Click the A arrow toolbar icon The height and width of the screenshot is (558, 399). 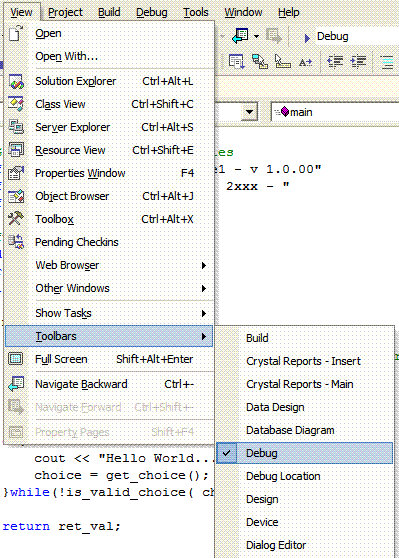pos(305,62)
